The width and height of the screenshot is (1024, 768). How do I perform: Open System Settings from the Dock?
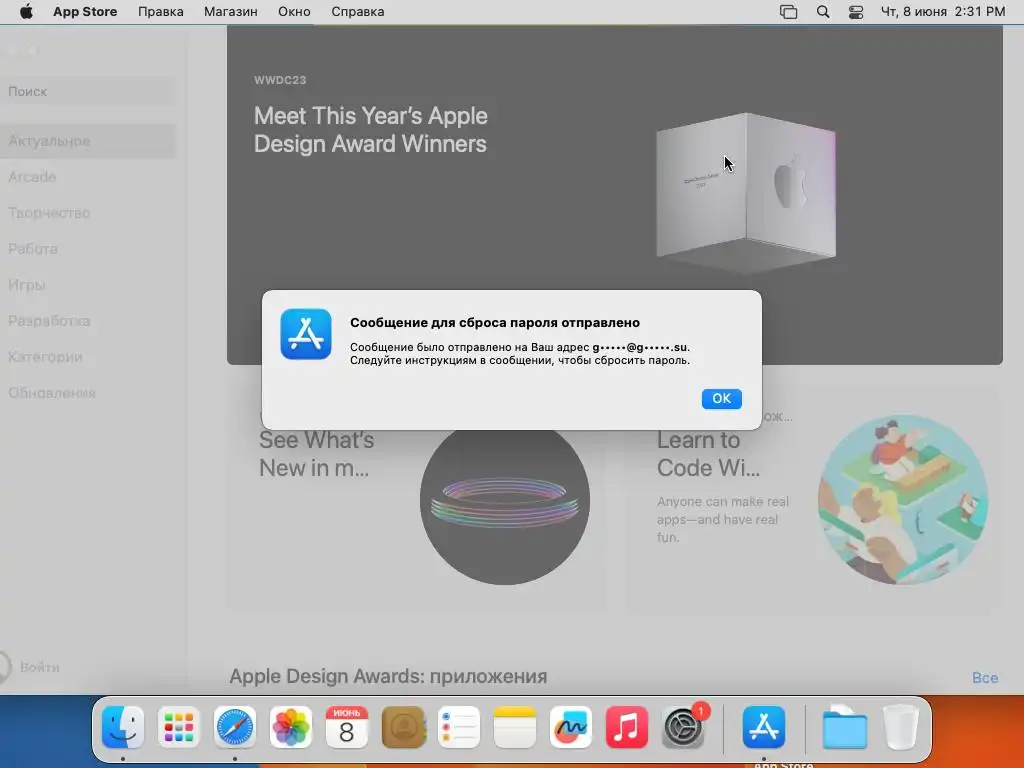683,727
